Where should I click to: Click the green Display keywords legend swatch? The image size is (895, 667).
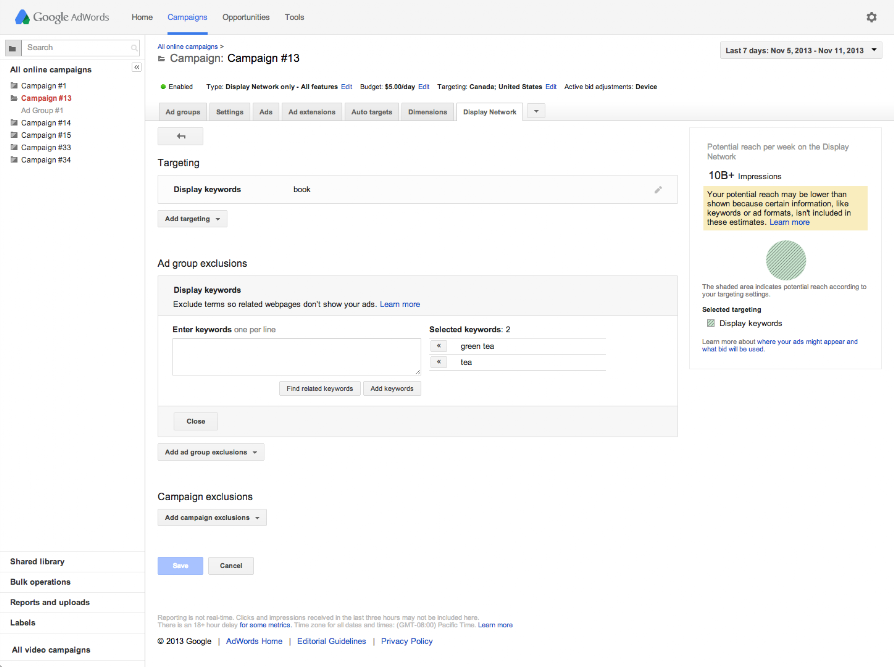click(x=710, y=323)
